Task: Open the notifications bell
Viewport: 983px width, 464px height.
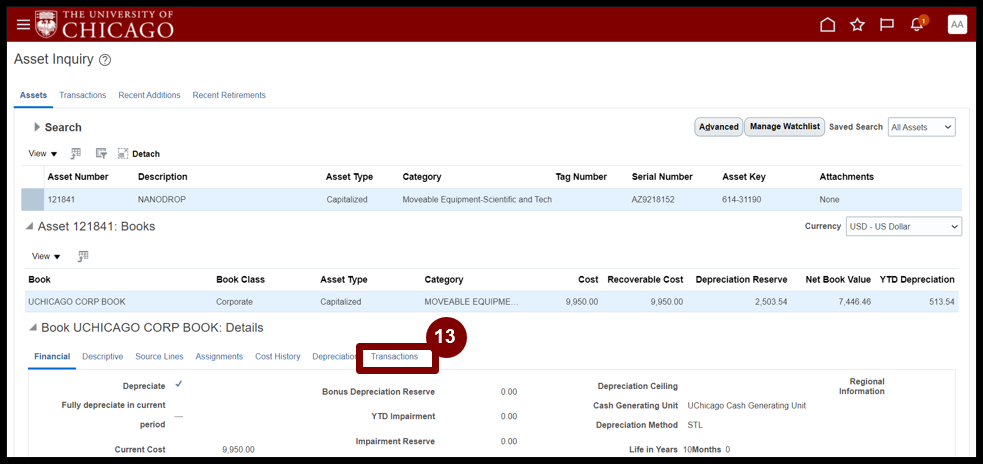Action: point(917,24)
